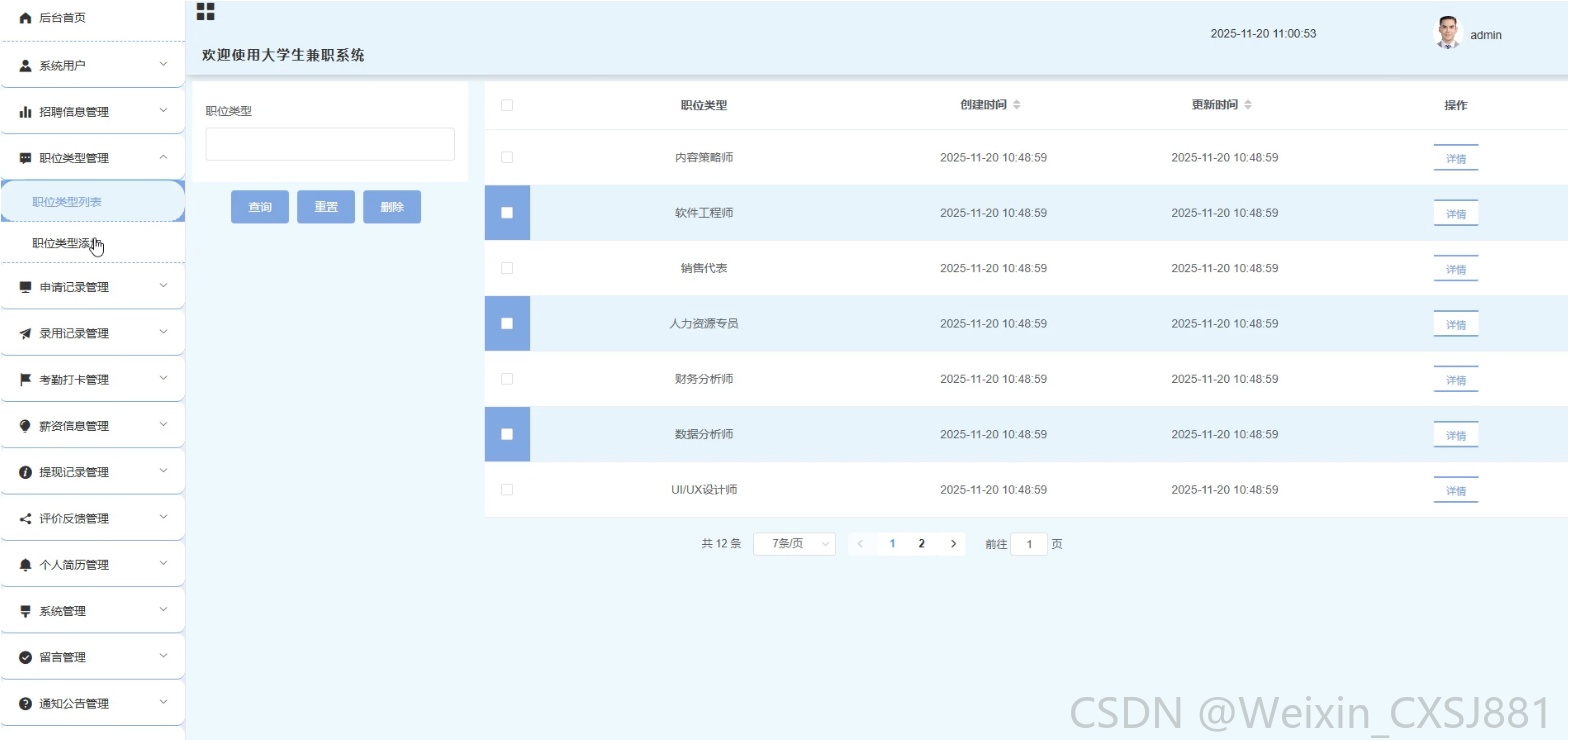Sort by the 创建时间 column header

(990, 105)
